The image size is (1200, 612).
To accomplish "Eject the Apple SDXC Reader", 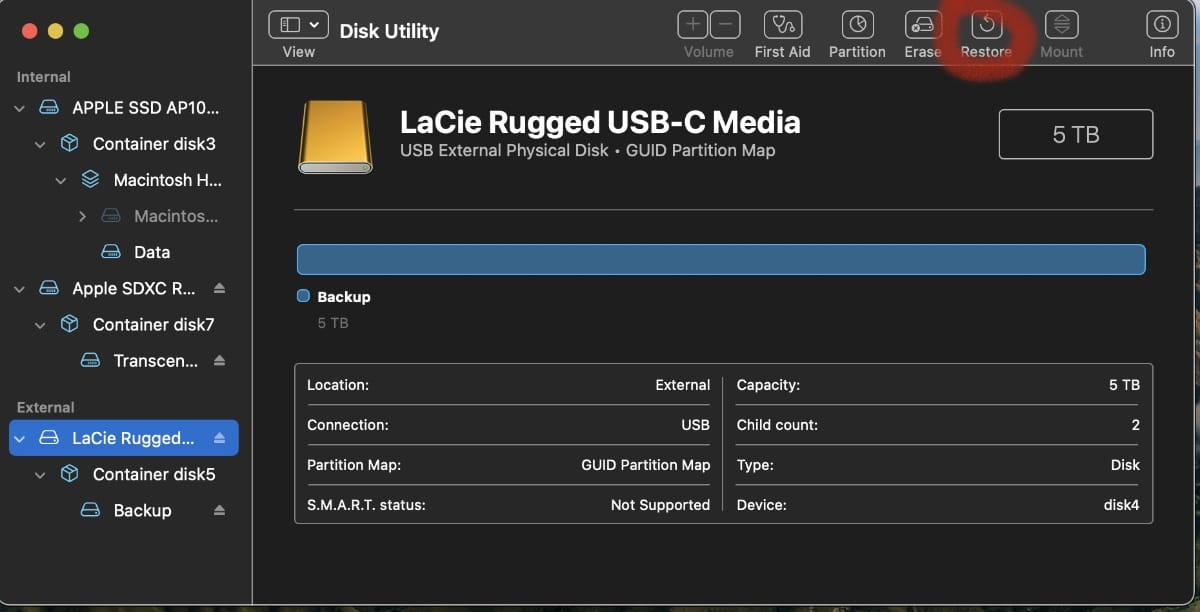I will click(220, 288).
